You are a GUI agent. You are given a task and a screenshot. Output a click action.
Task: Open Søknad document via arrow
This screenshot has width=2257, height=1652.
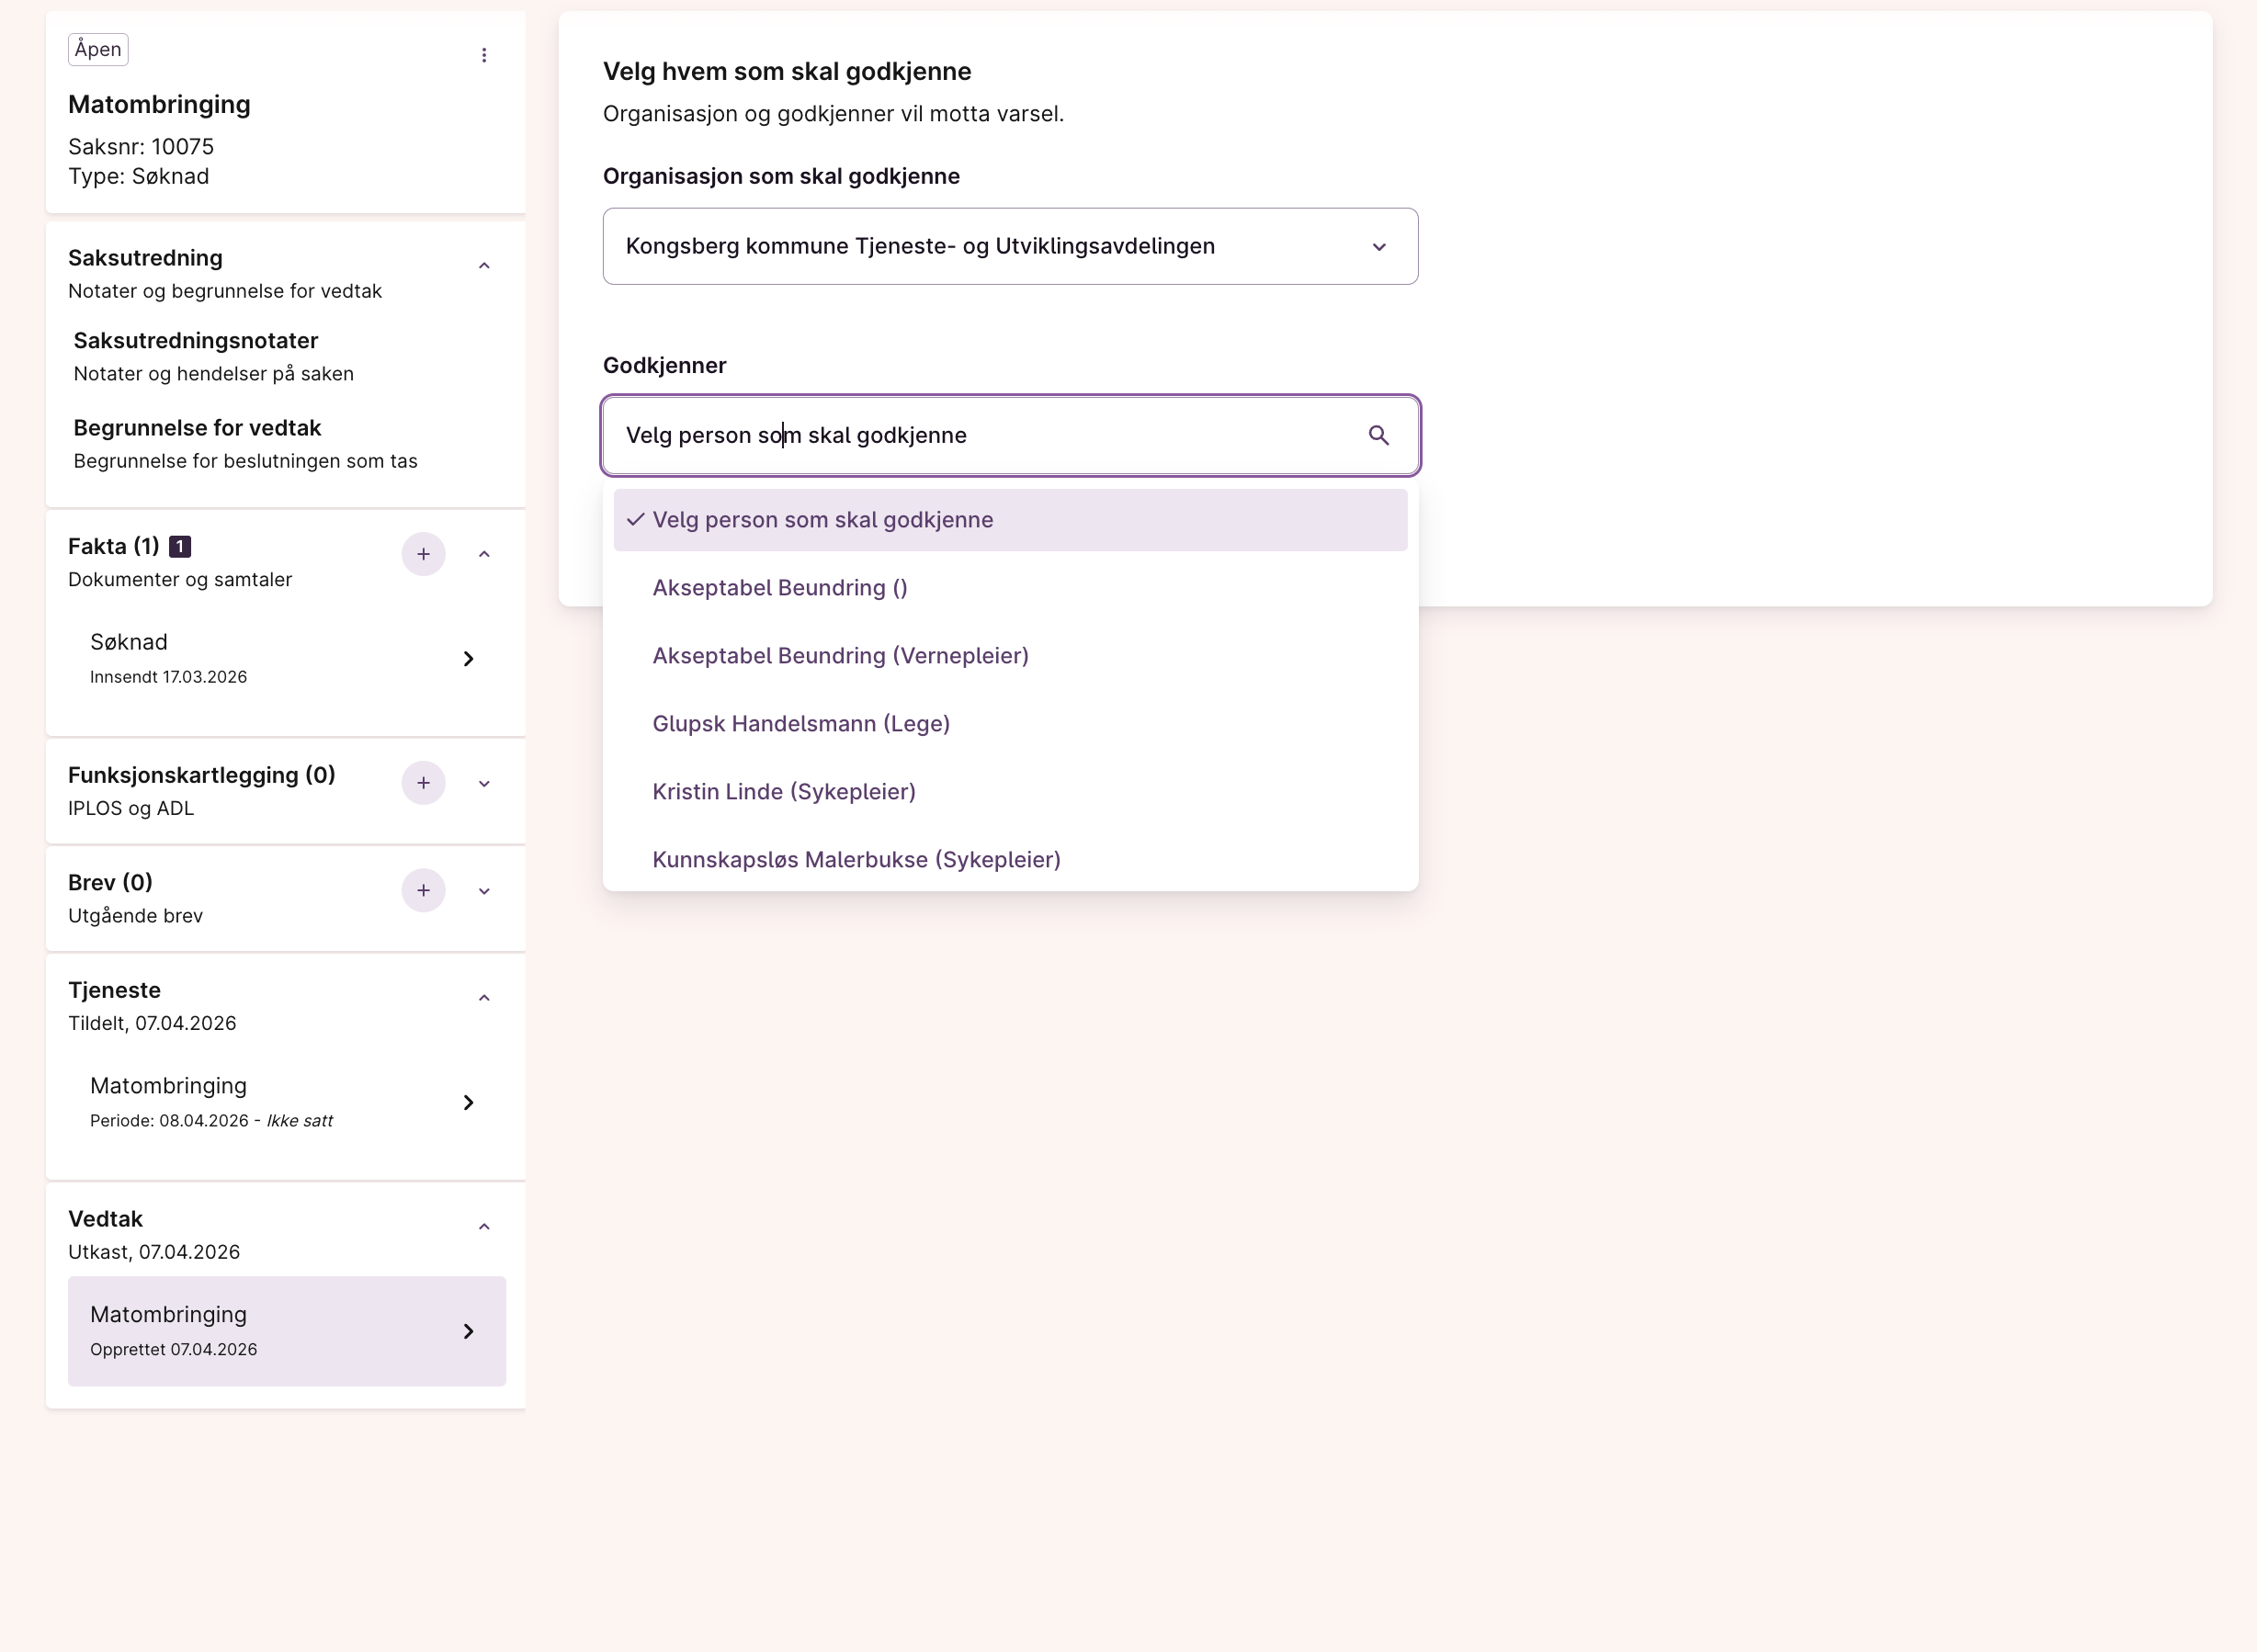point(468,658)
